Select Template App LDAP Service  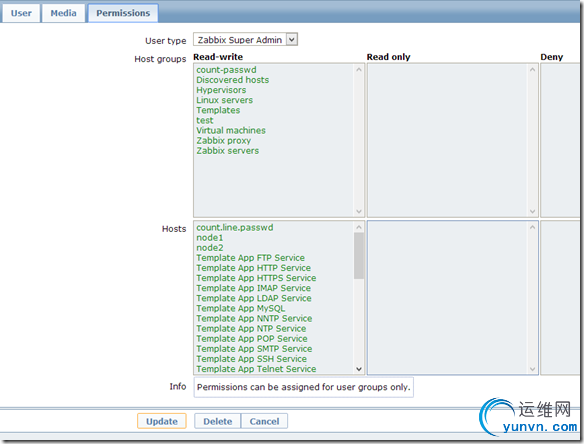254,298
